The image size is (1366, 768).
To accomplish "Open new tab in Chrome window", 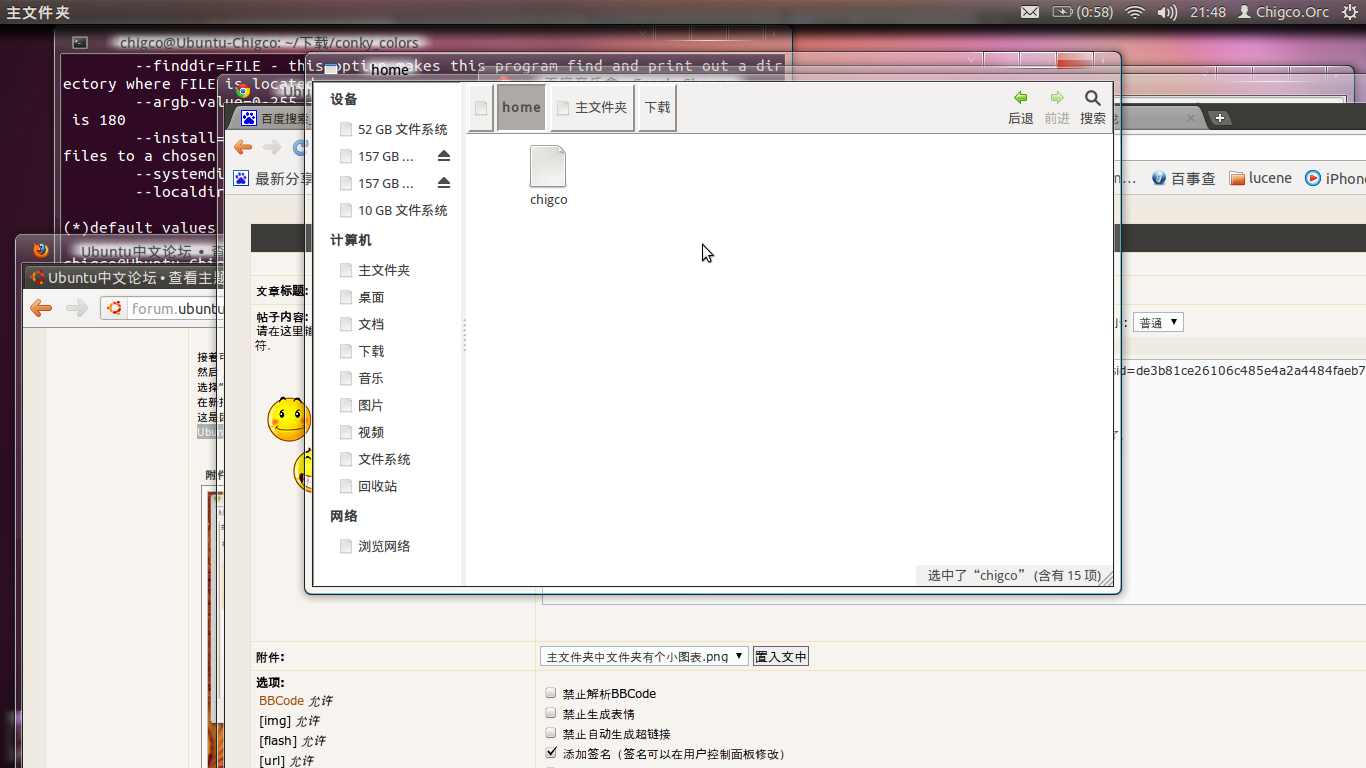I will (1219, 118).
